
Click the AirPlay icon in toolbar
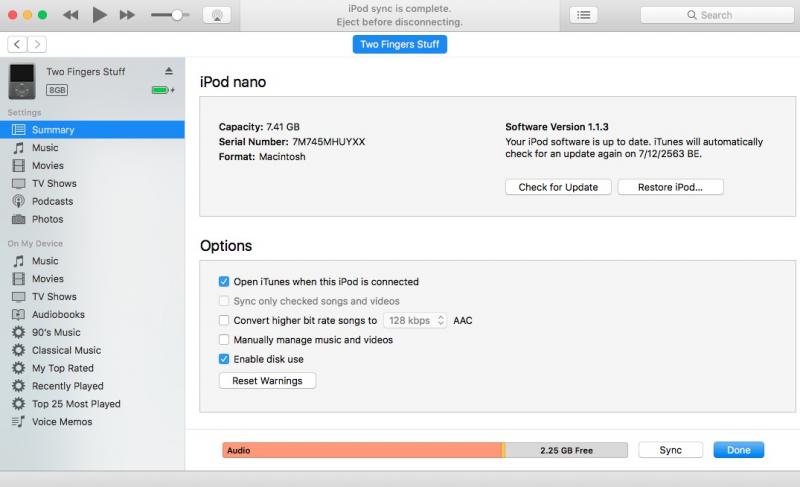(217, 15)
